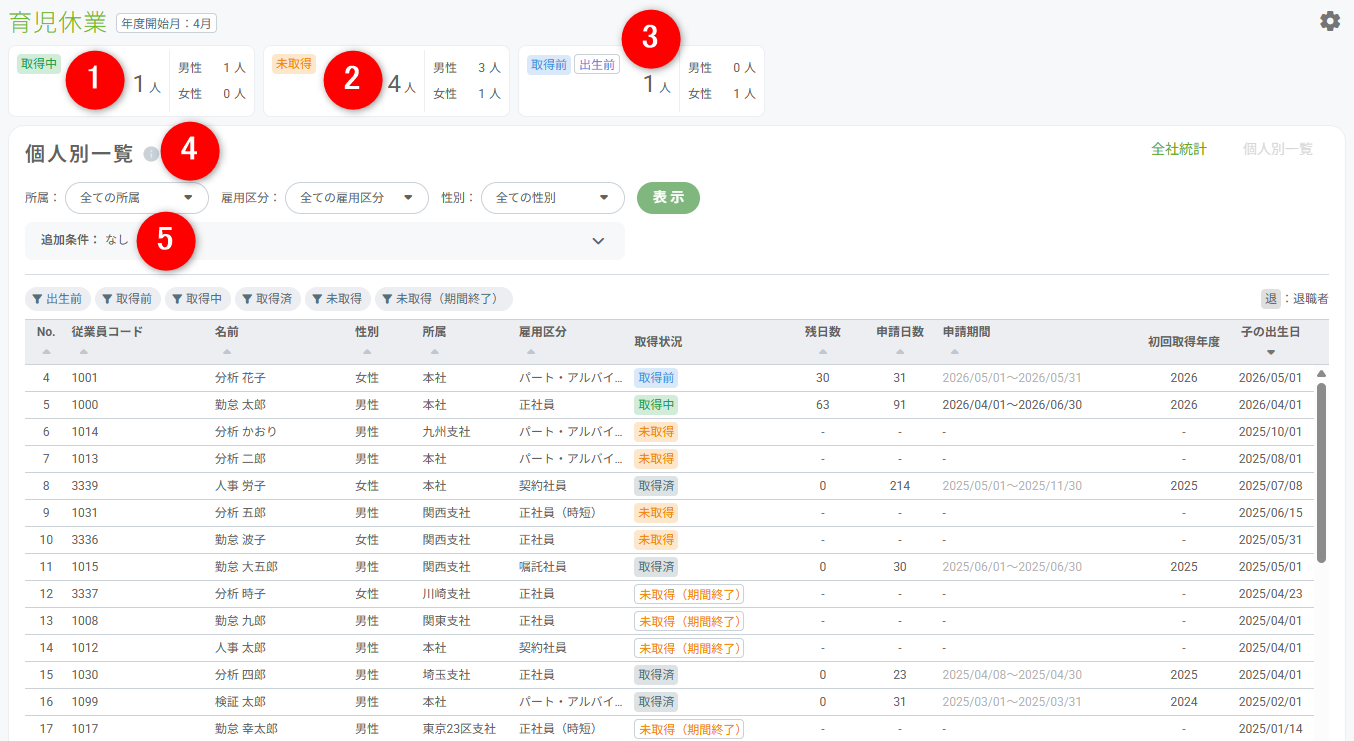Viewport: 1354px width, 741px height.
Task: Sort by the 残日数 column
Action: pos(823,352)
